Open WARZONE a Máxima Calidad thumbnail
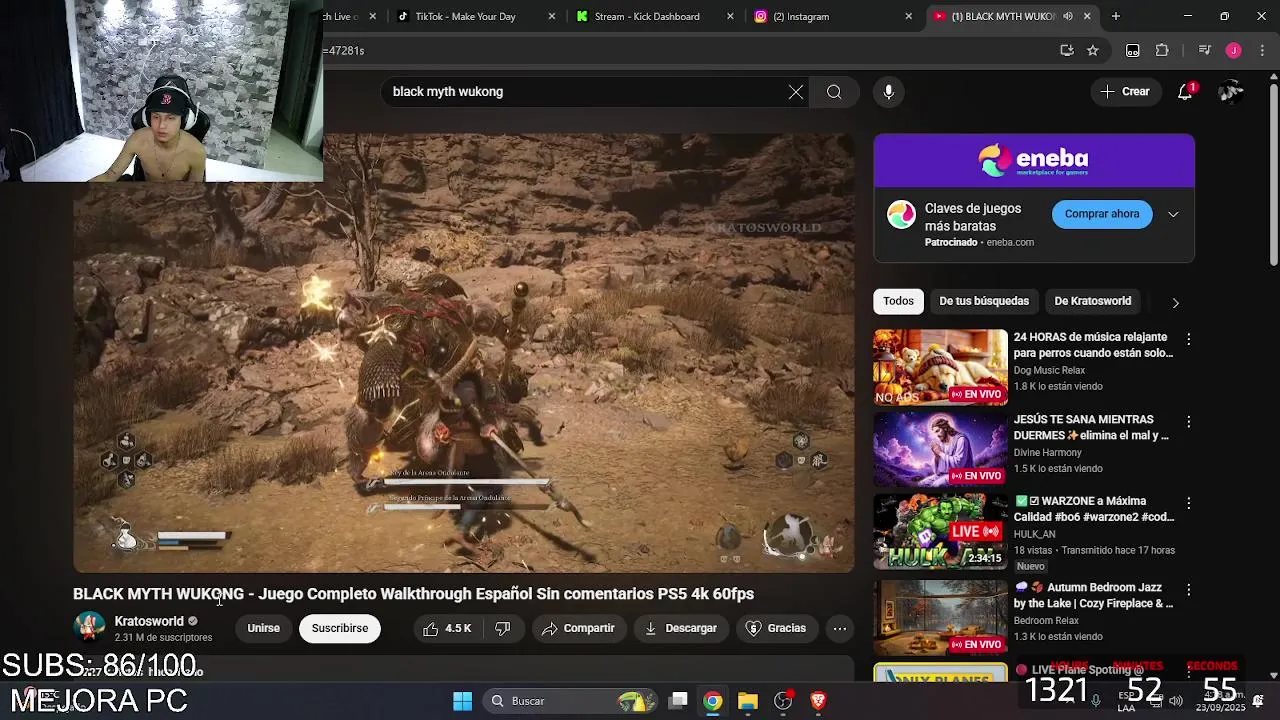The width and height of the screenshot is (1280, 720). pyautogui.click(x=941, y=531)
